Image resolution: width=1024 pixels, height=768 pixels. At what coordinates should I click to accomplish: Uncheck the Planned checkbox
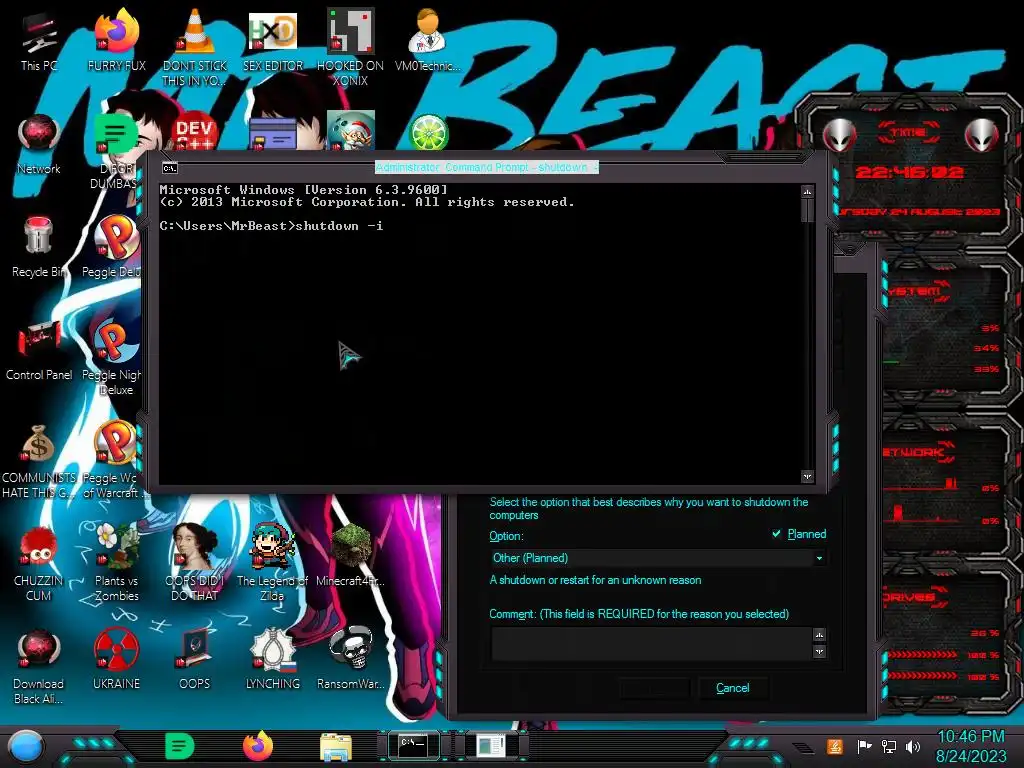pos(776,534)
